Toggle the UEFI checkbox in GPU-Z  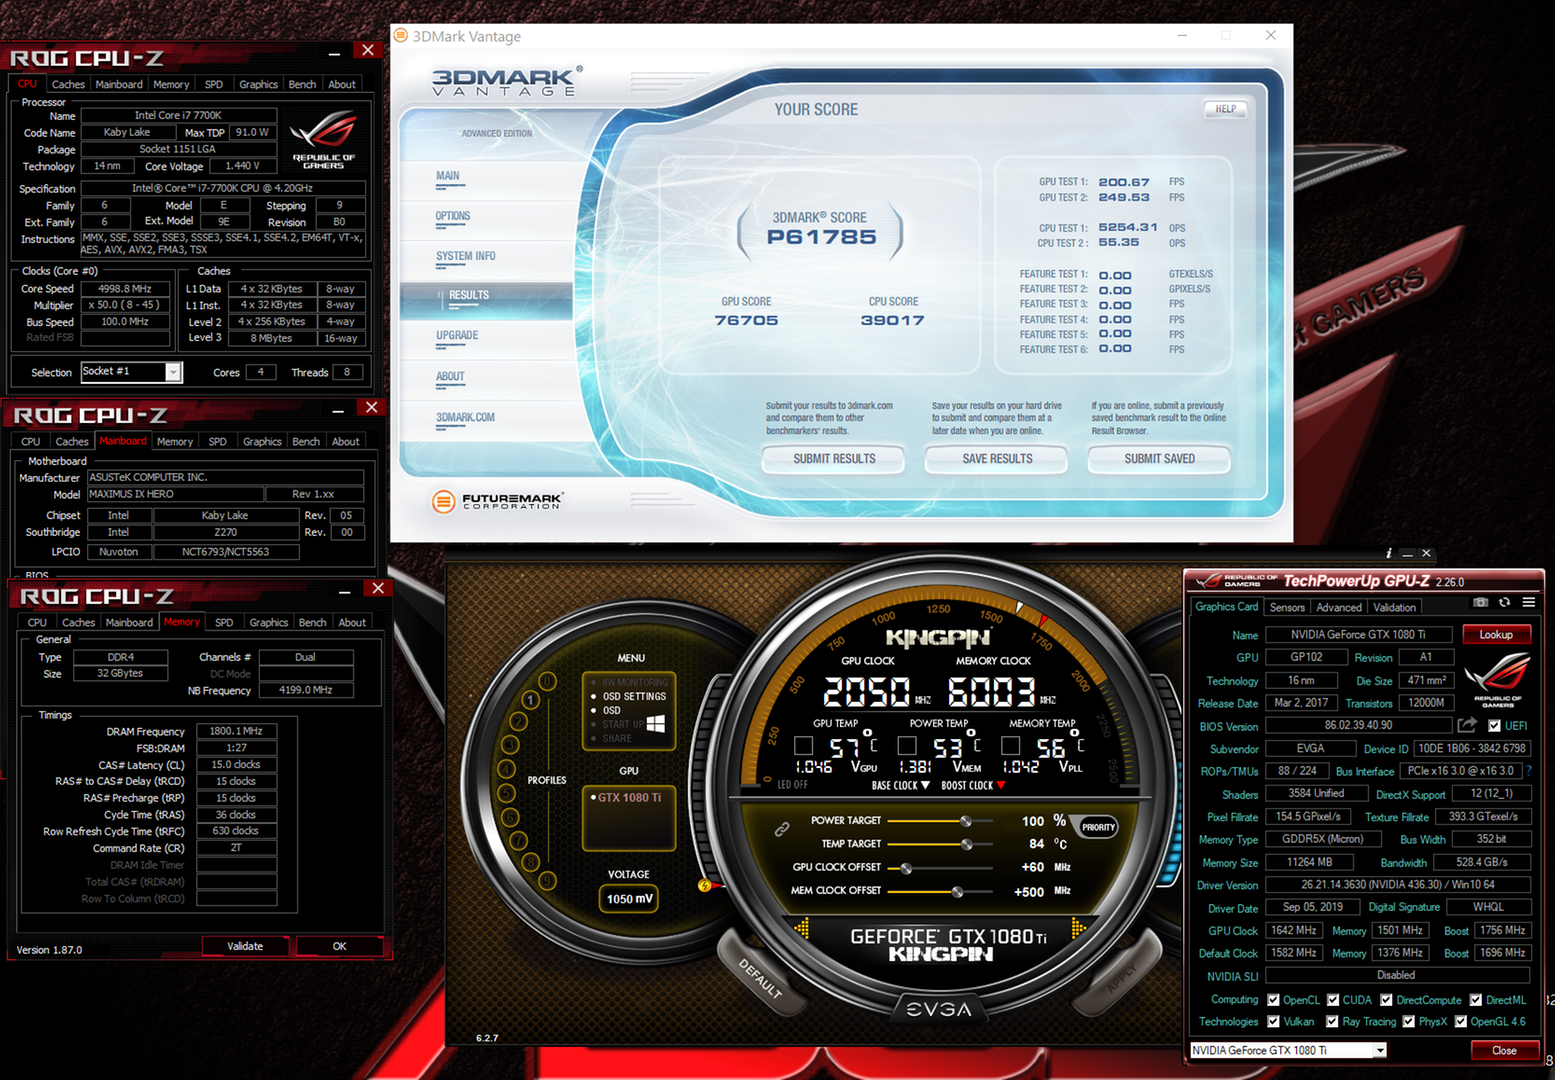pyautogui.click(x=1494, y=726)
